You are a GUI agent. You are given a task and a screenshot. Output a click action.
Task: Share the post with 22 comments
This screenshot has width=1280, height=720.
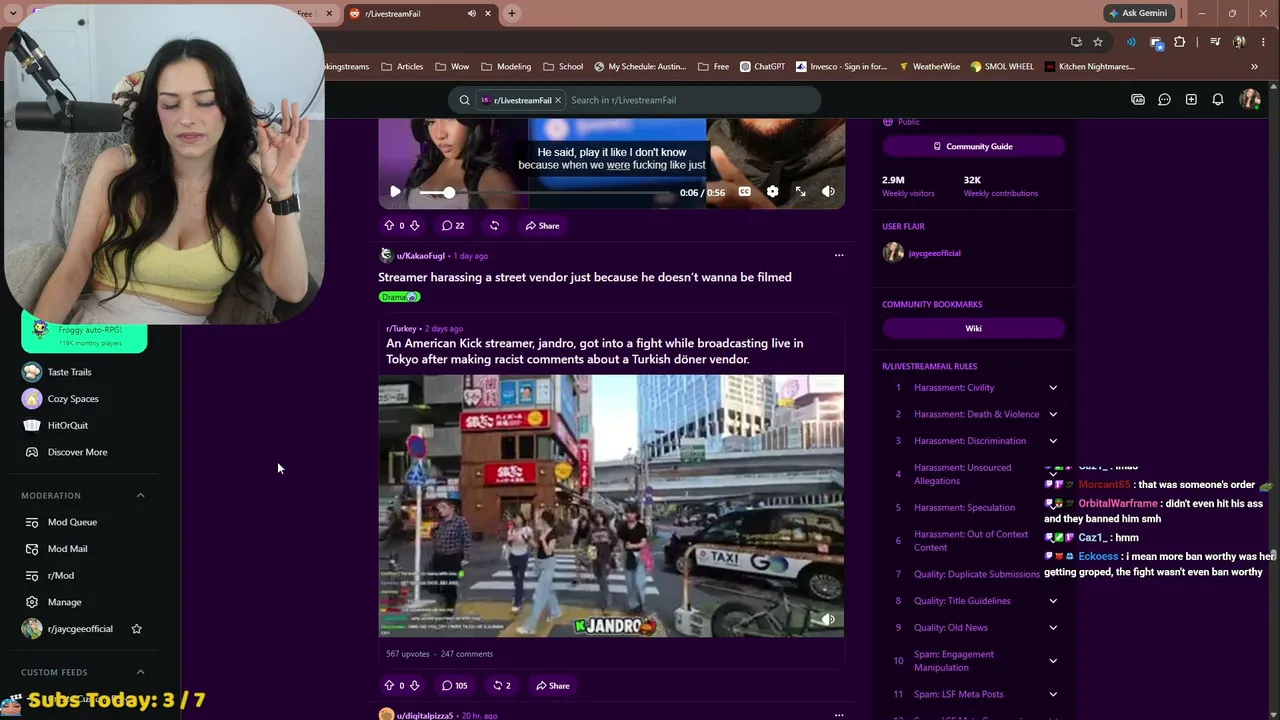(542, 226)
